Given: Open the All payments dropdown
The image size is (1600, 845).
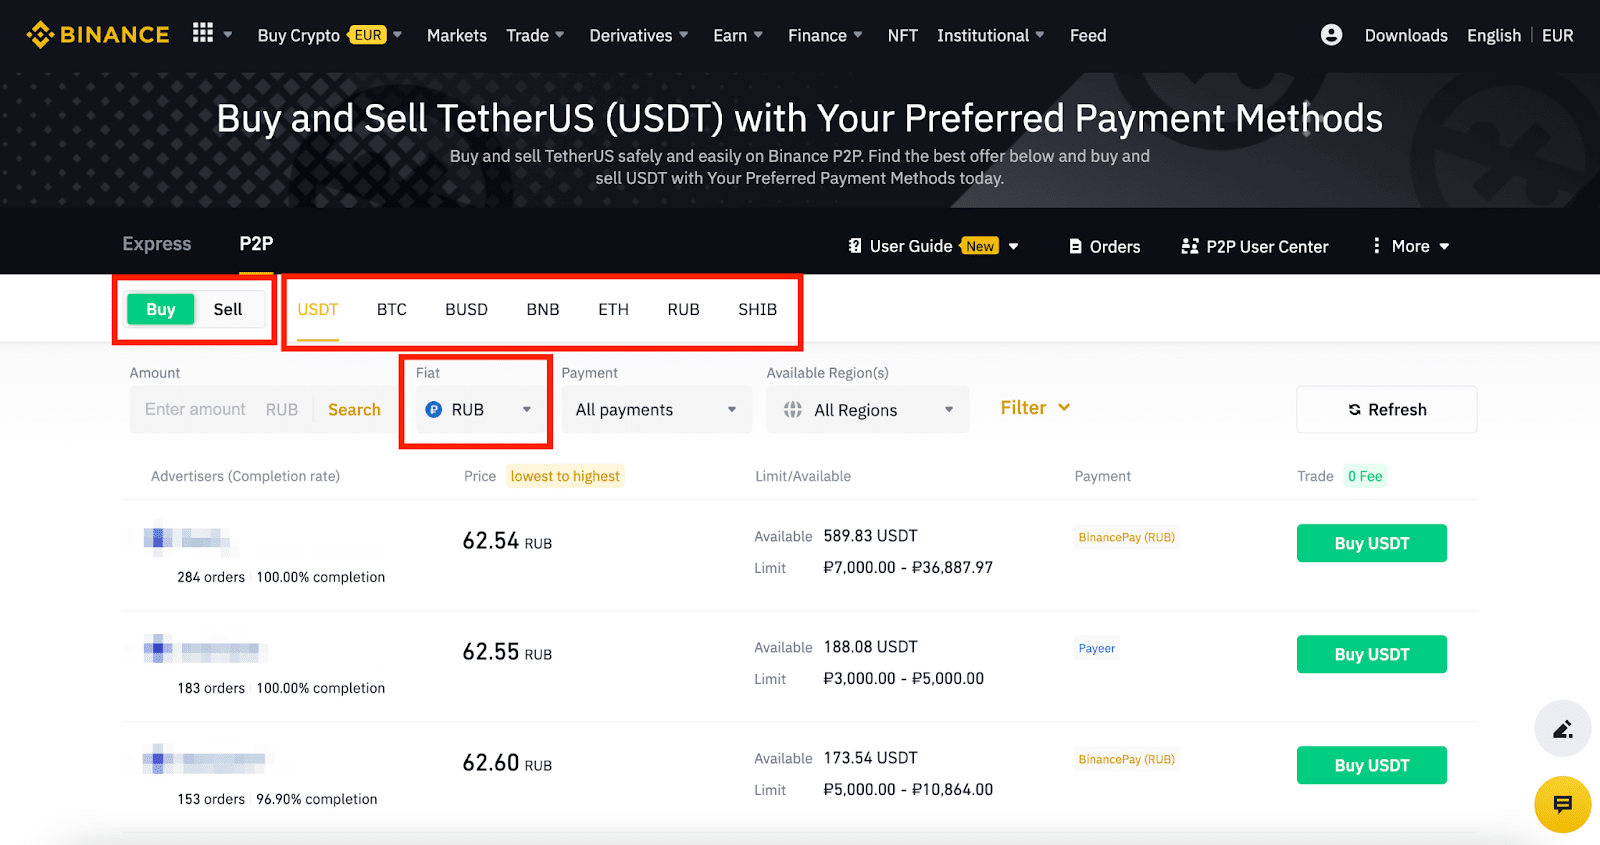Looking at the screenshot, I should [x=656, y=410].
